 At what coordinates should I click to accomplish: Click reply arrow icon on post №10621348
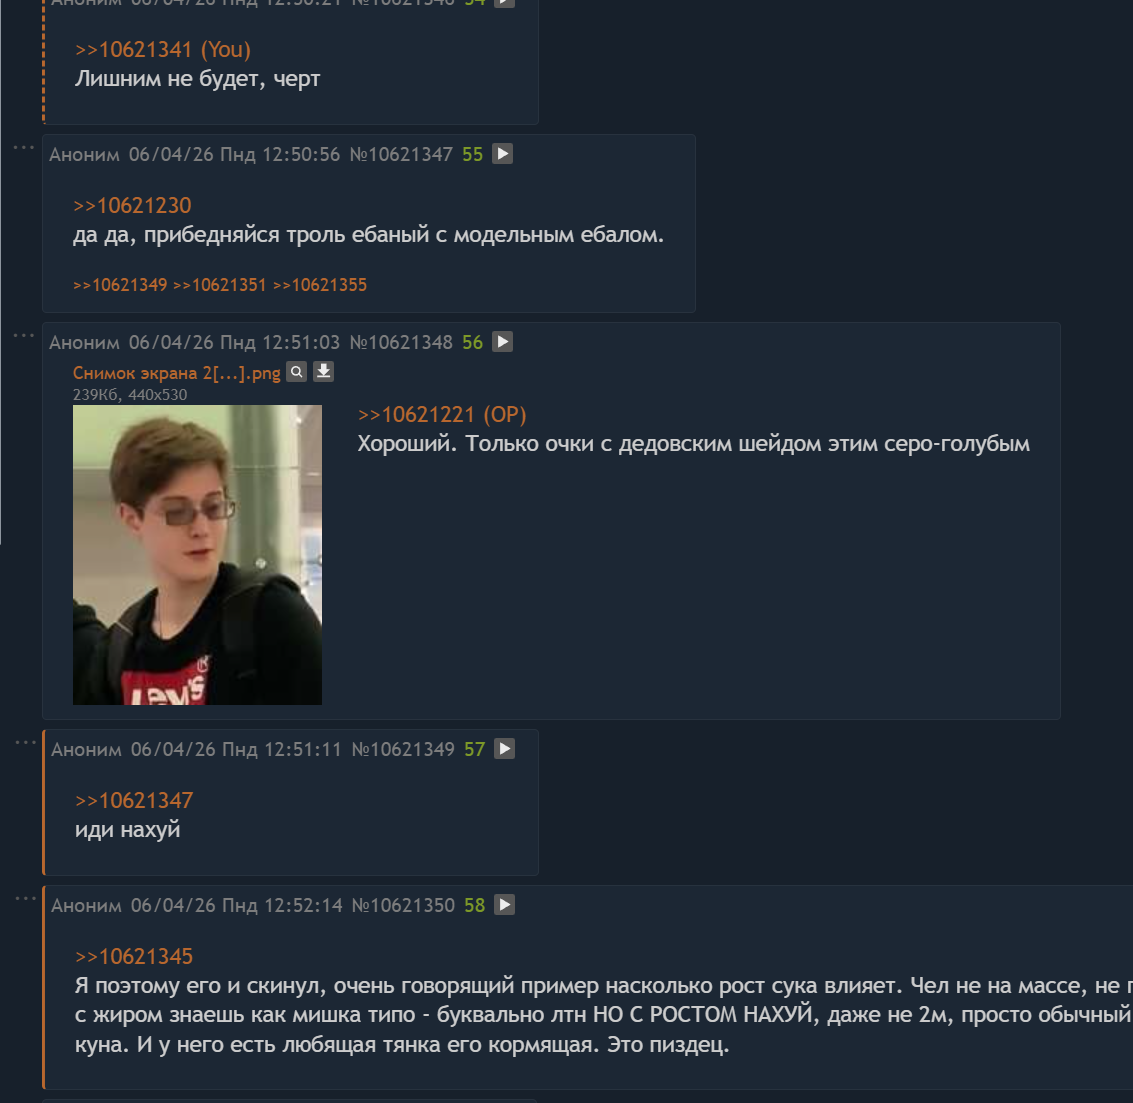(502, 342)
